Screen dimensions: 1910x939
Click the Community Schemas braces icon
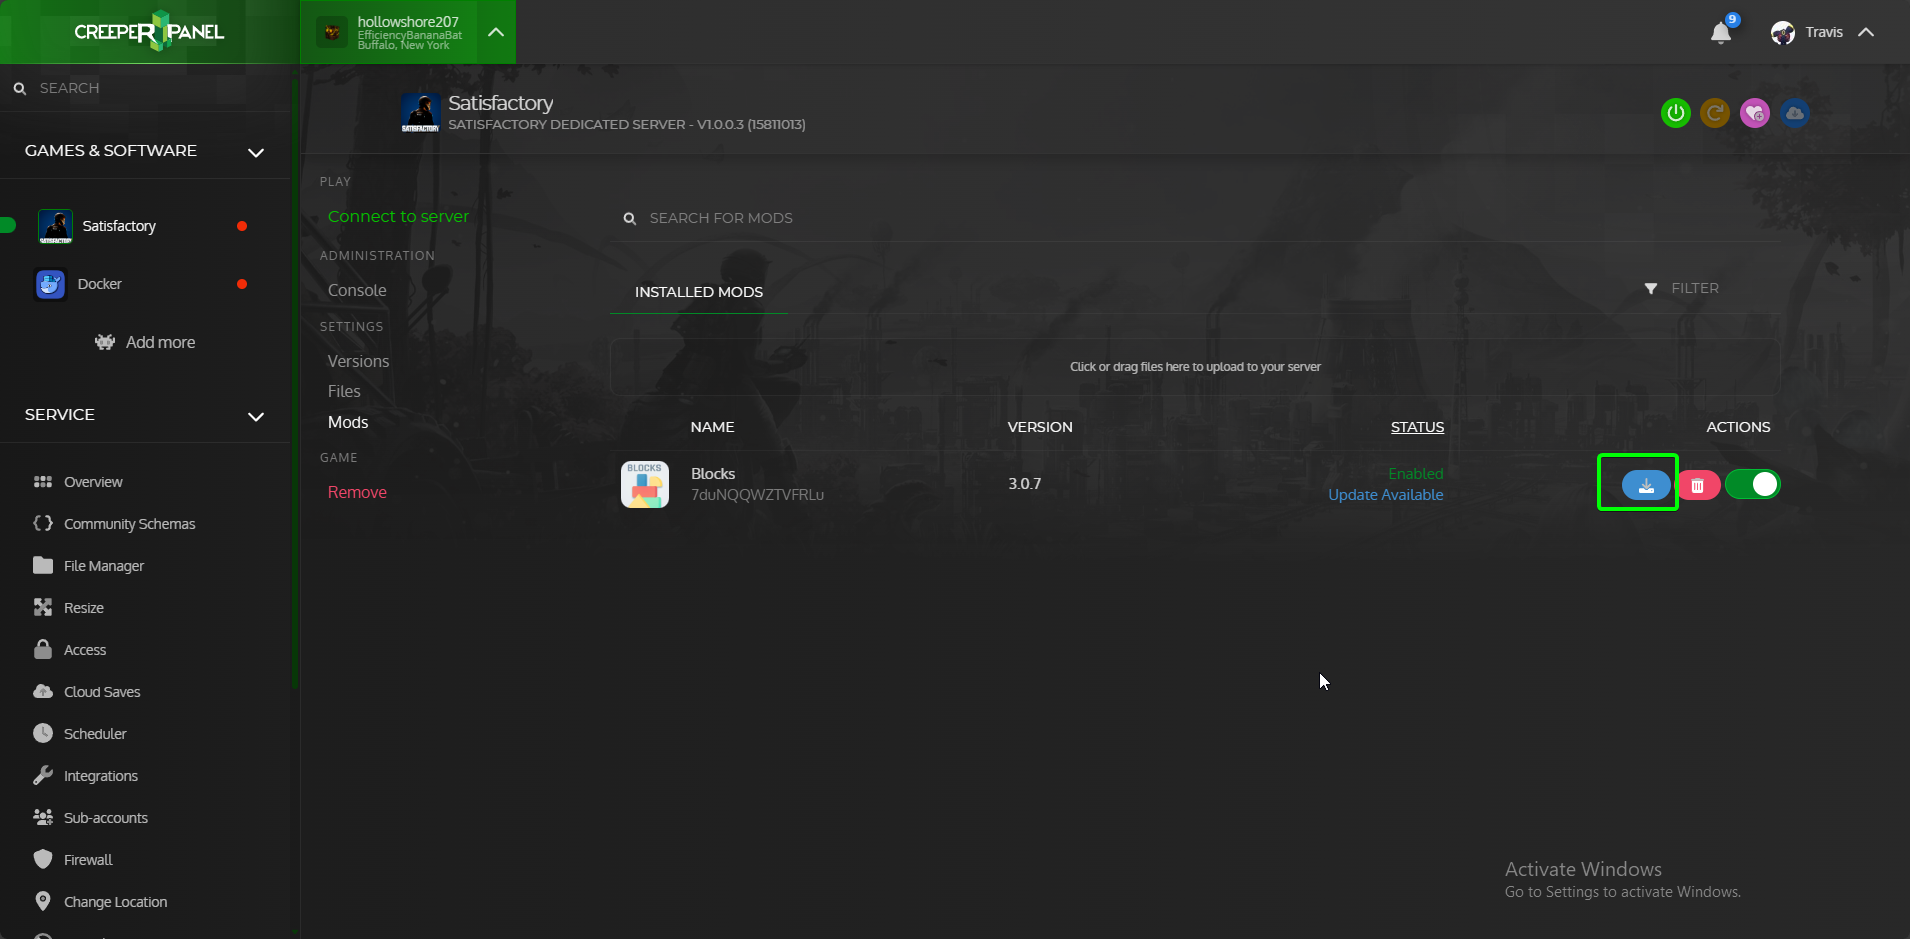[x=43, y=523]
